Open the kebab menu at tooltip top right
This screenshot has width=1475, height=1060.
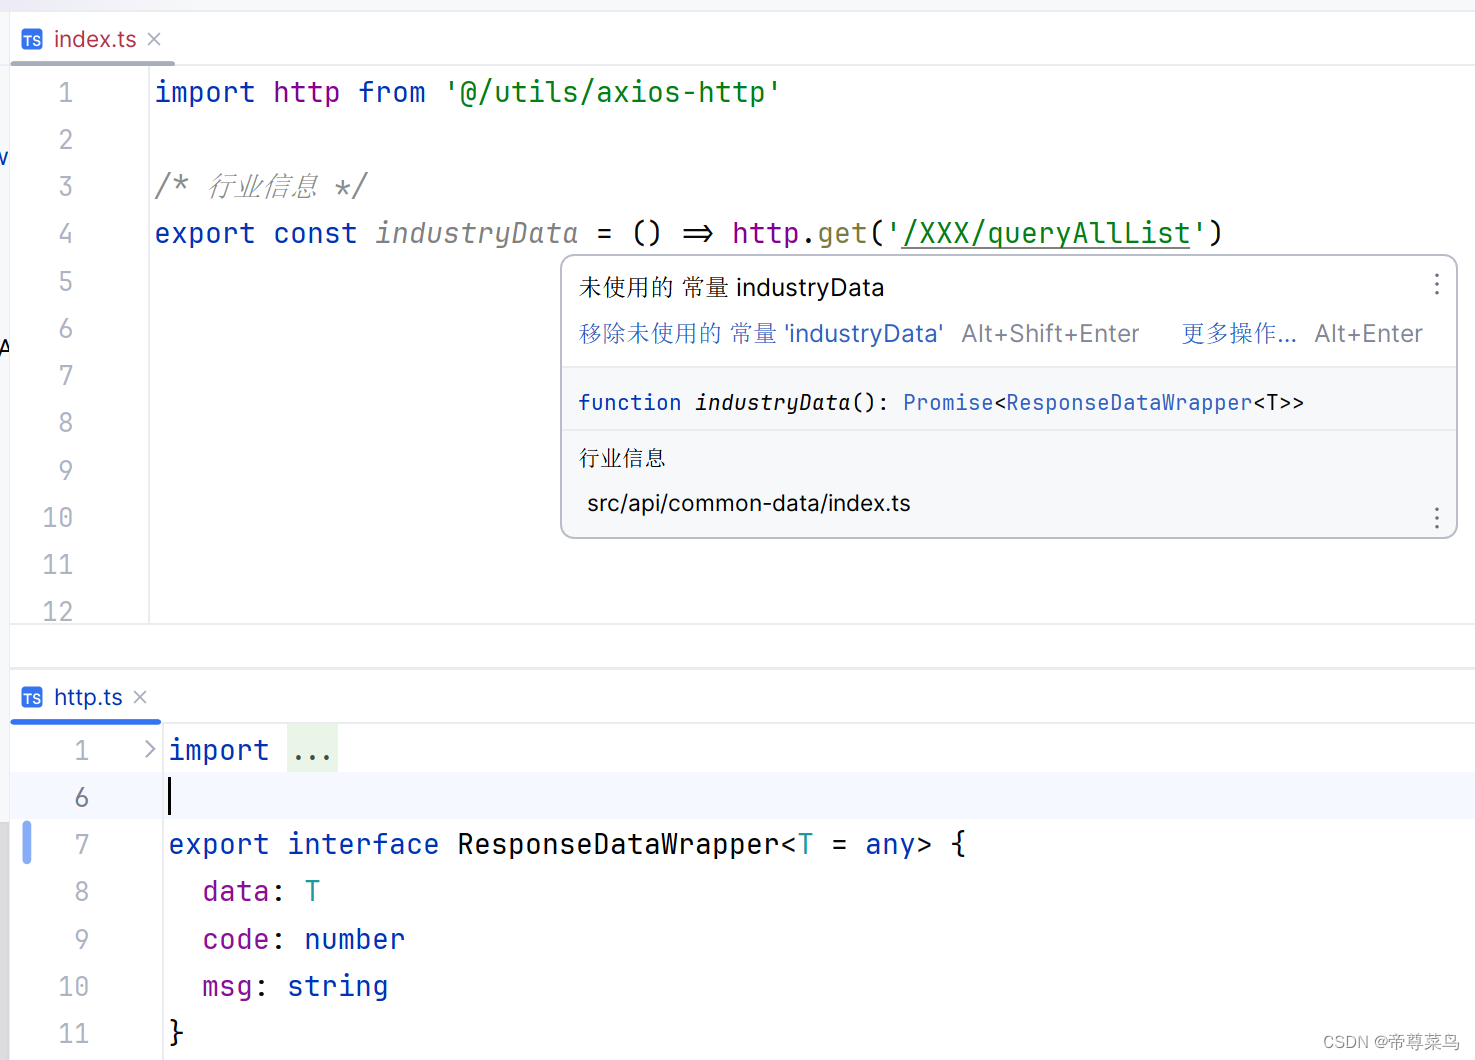click(1436, 284)
